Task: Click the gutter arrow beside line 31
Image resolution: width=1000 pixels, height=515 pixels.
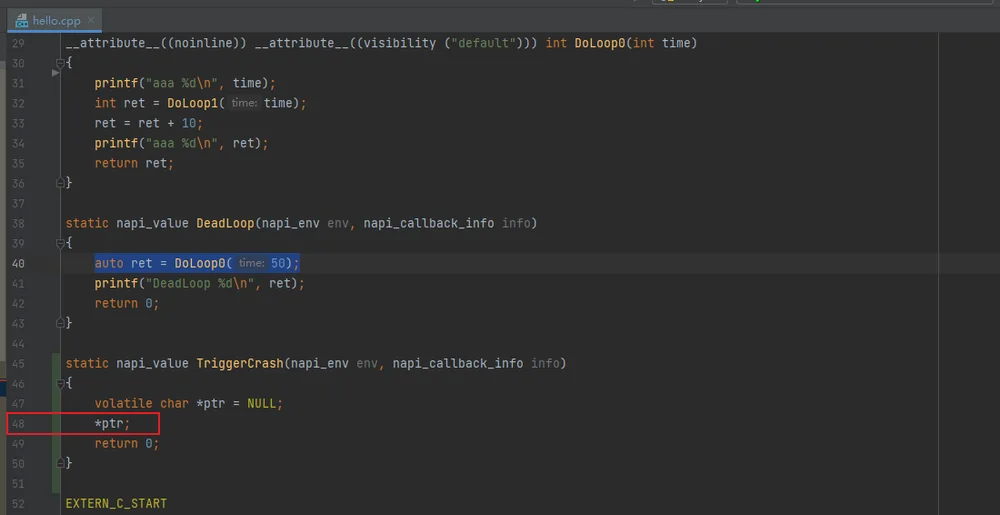Action: click(x=55, y=73)
